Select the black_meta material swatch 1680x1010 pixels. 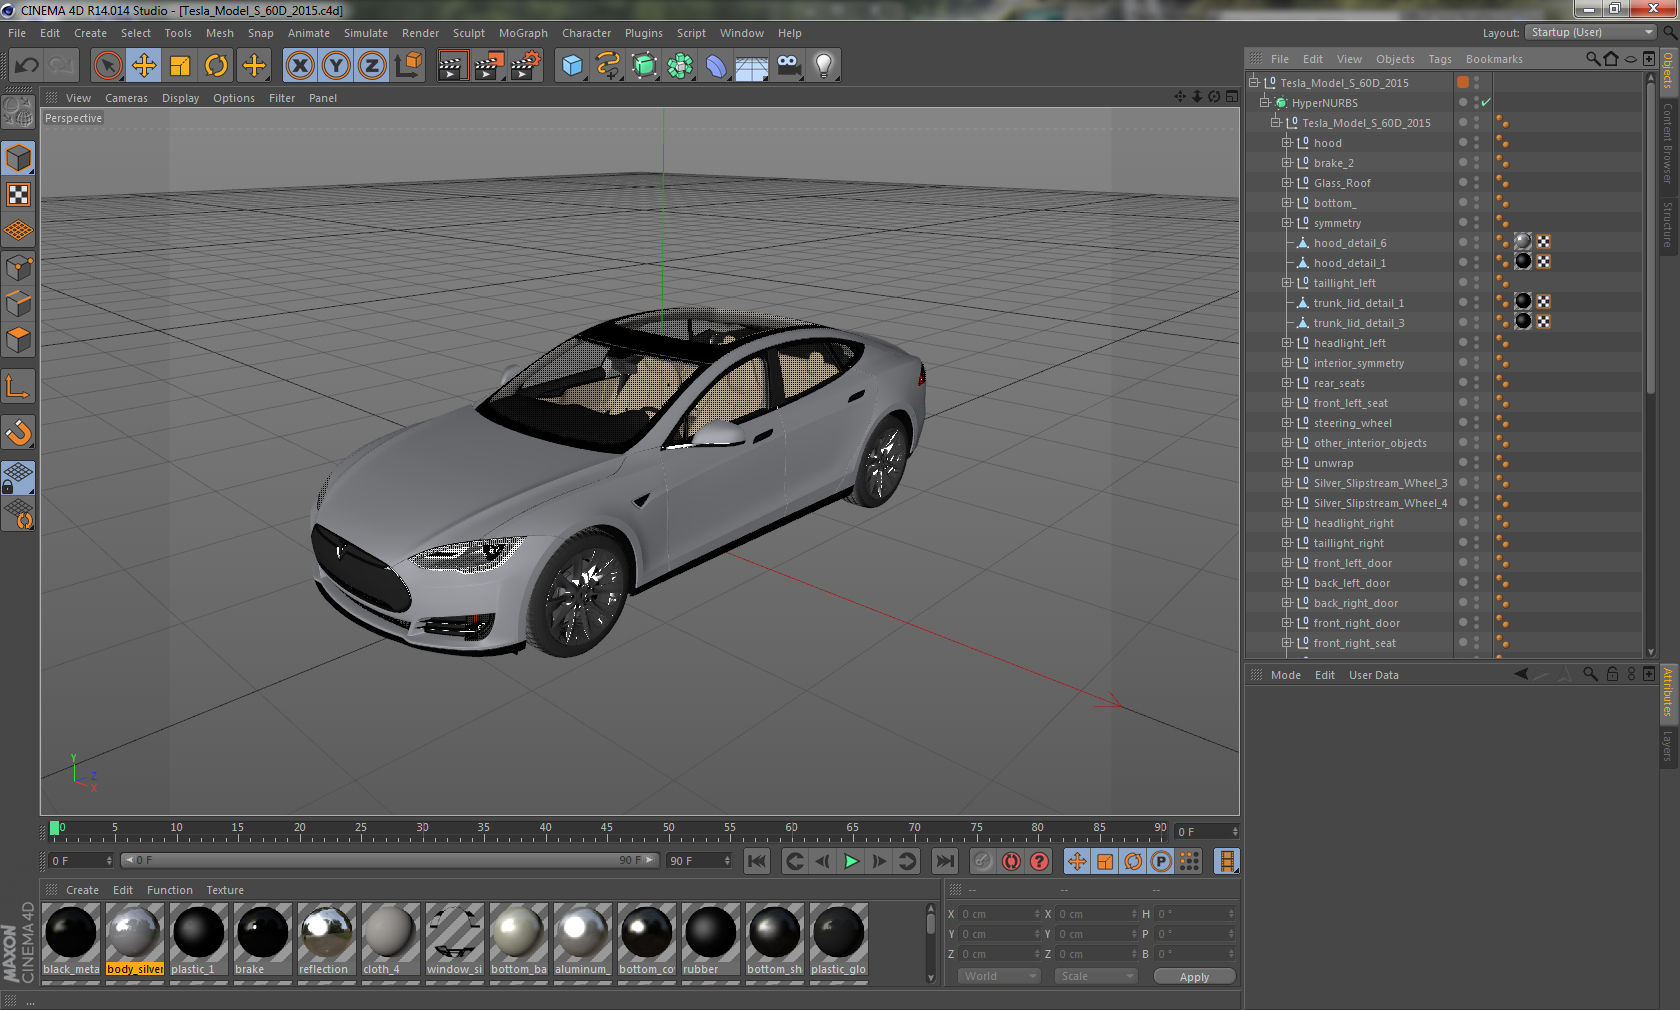coord(71,939)
